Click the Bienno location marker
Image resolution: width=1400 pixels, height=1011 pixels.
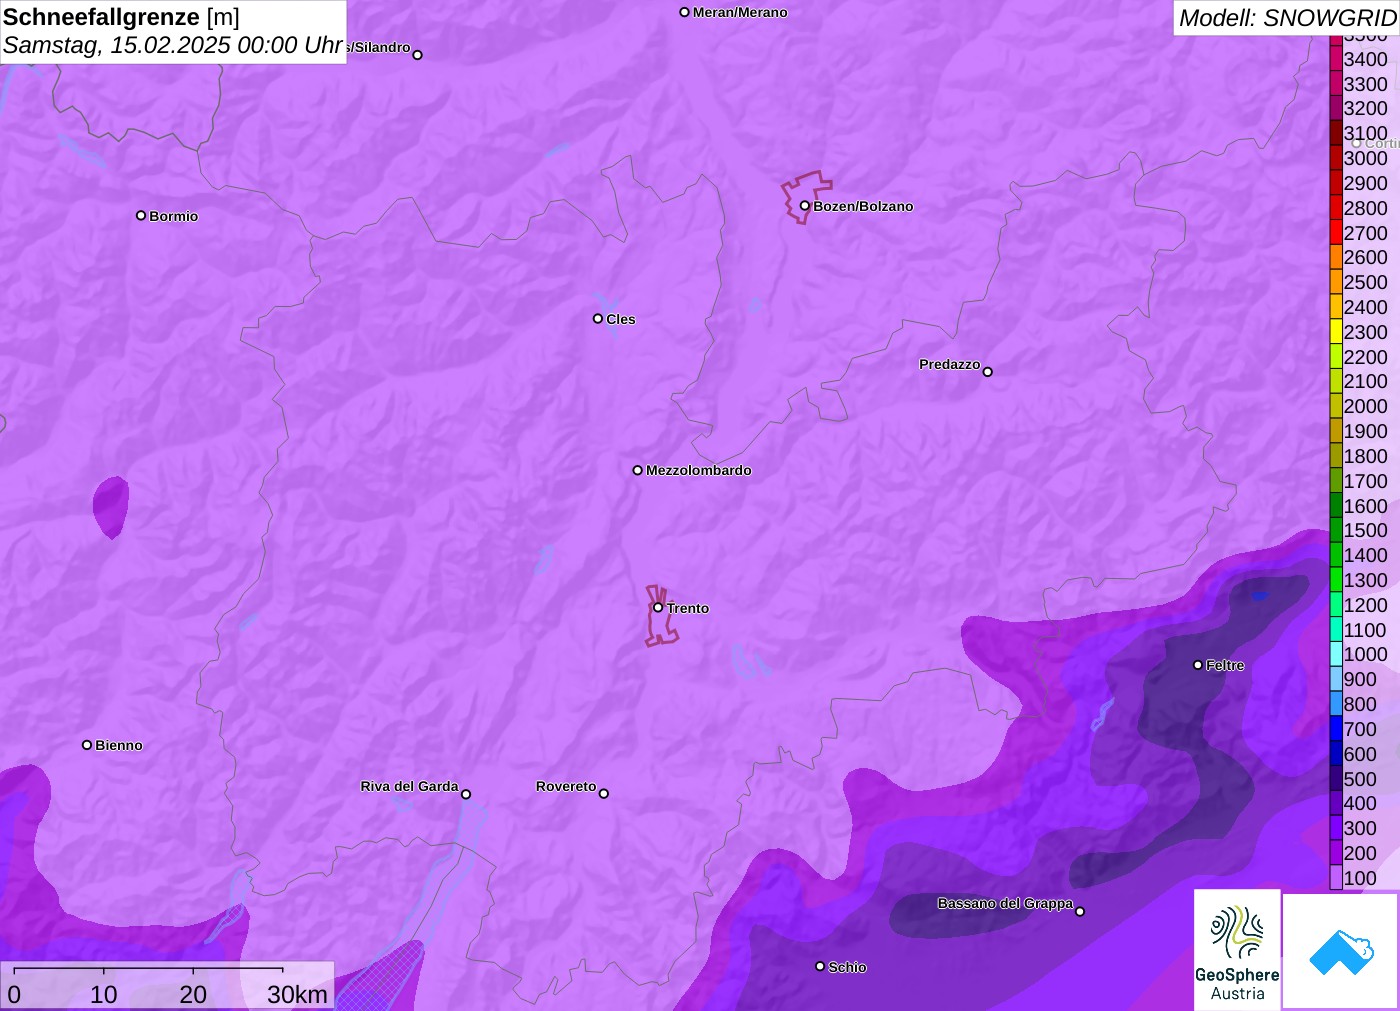[87, 745]
